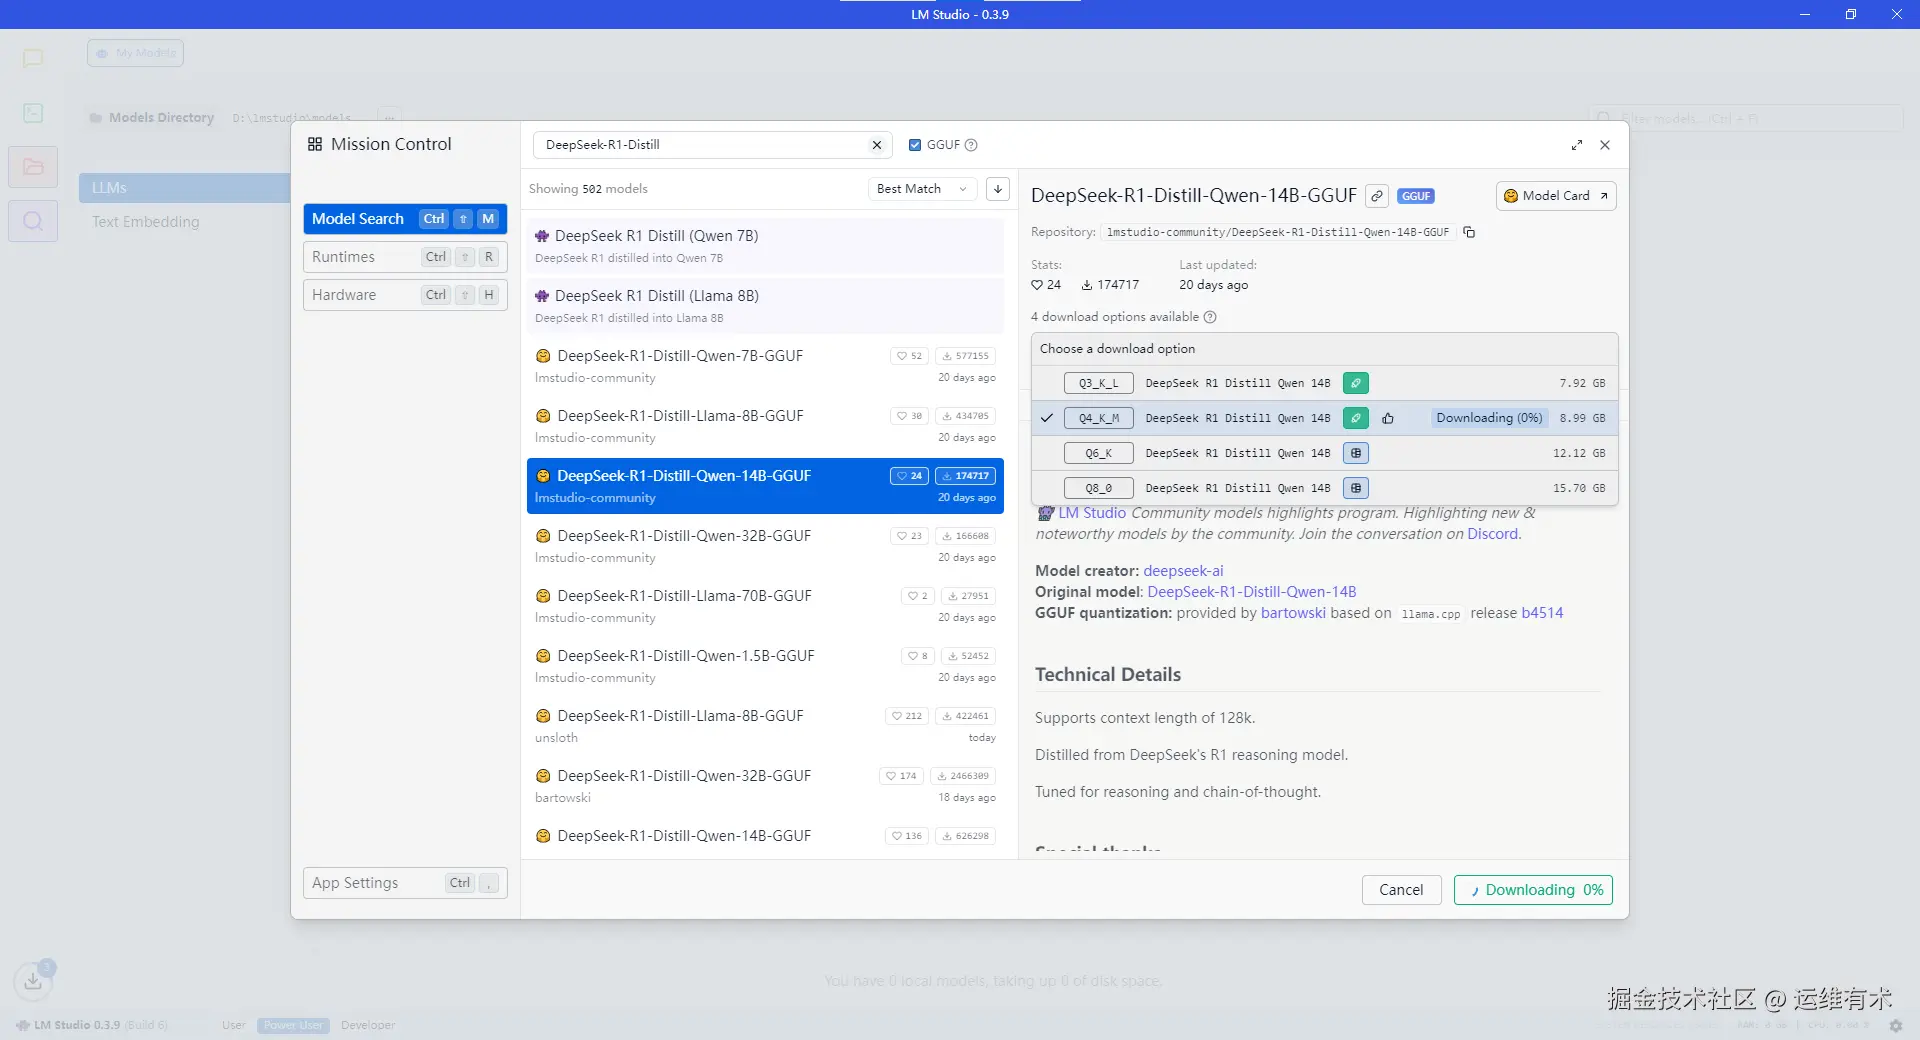Select DeepSeek-R1-Distill-Qwen-1.5B-GGUF result
Screen dimensions: 1920x1040
click(x=765, y=666)
